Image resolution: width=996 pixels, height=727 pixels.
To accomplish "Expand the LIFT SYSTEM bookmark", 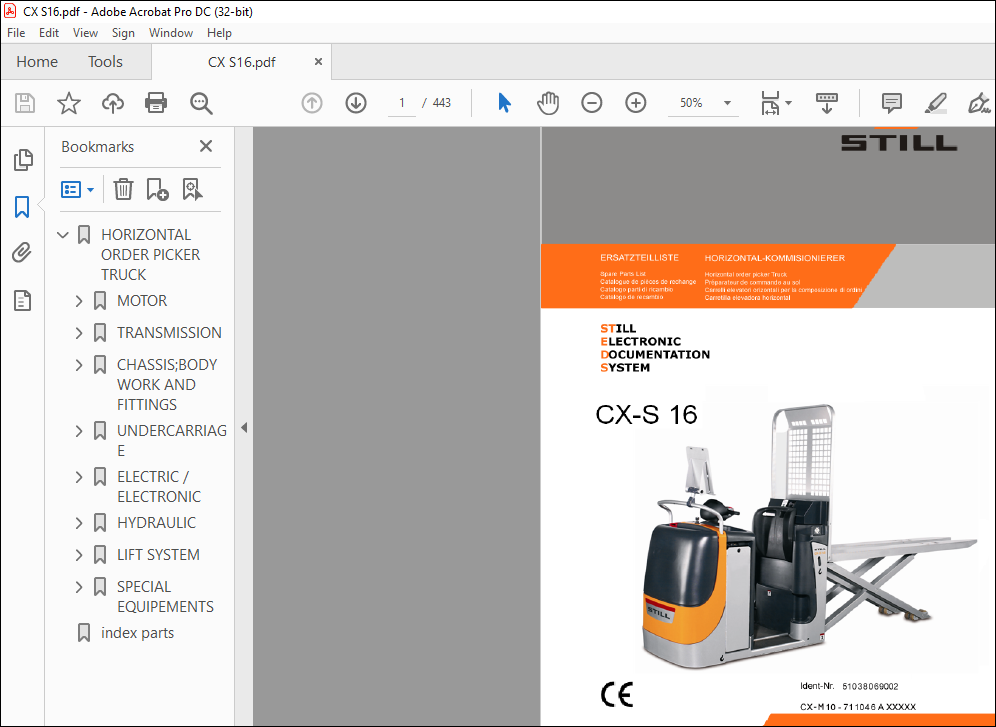I will [x=79, y=555].
